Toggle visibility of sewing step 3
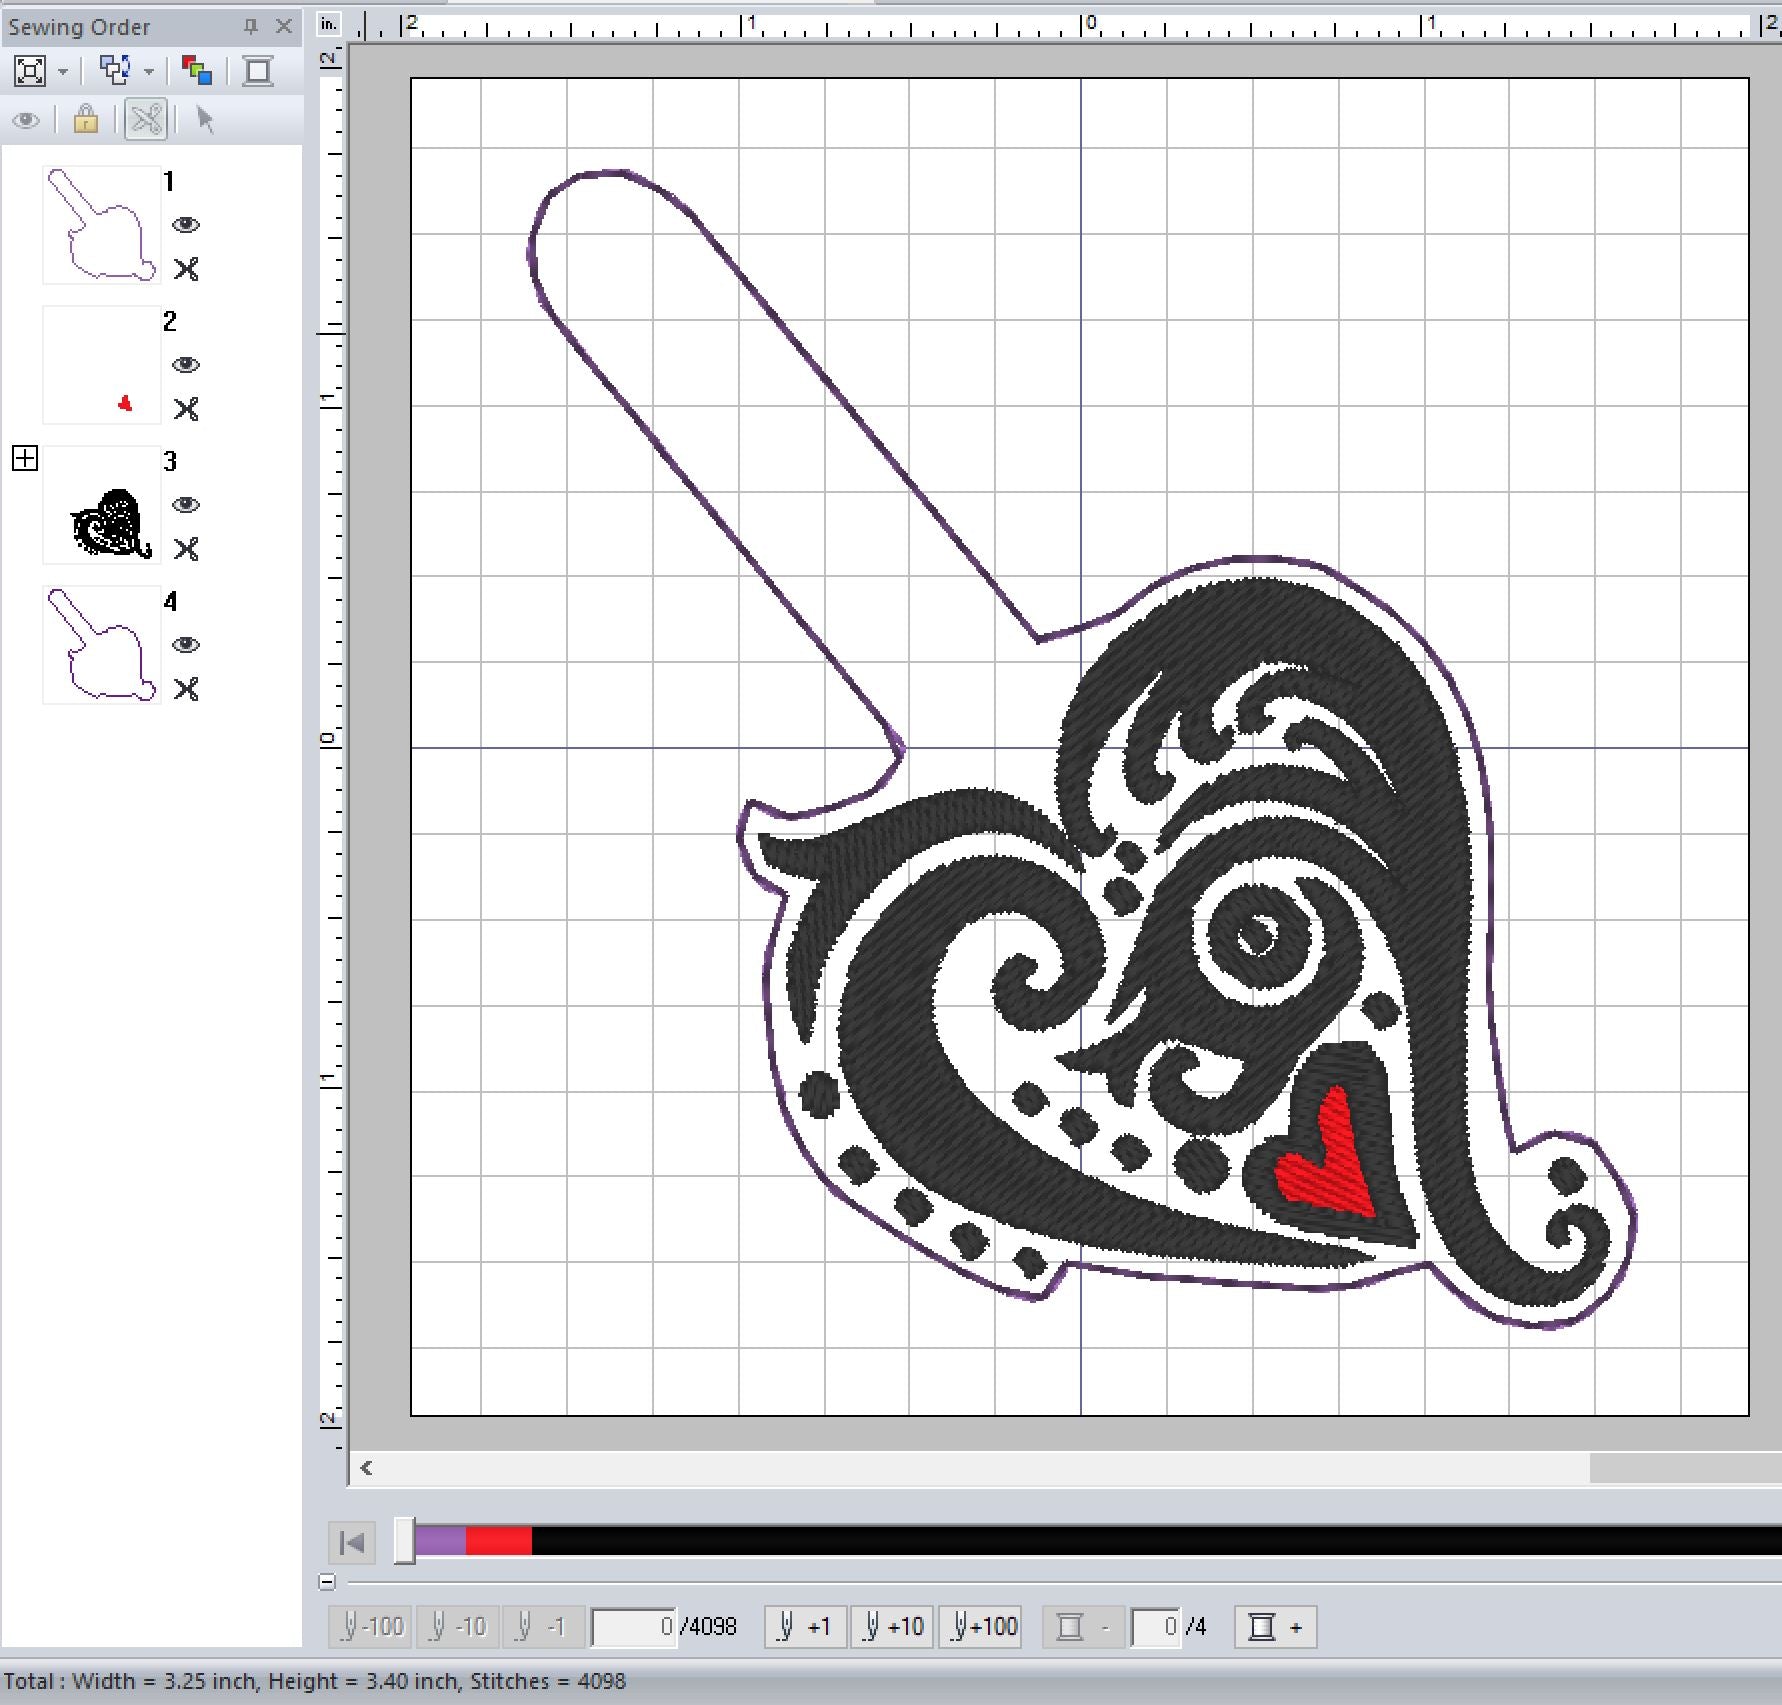1782x1705 pixels. click(x=186, y=505)
